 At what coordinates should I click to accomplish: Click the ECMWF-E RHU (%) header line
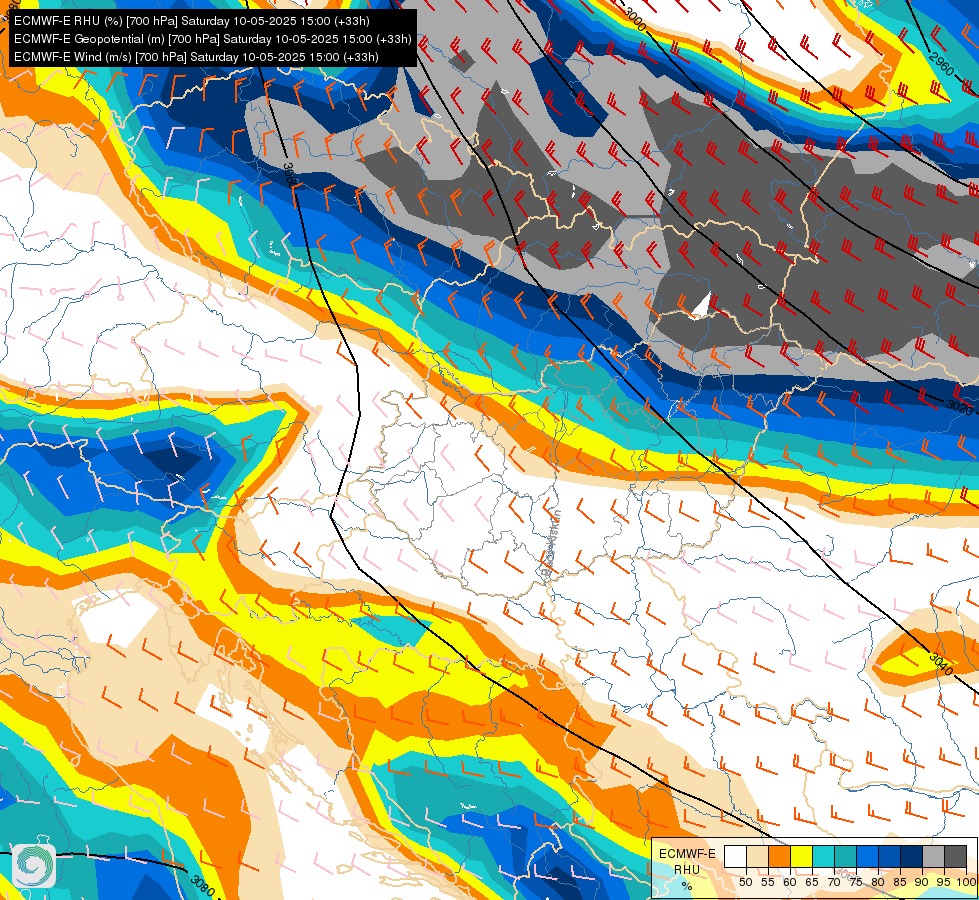pos(192,21)
